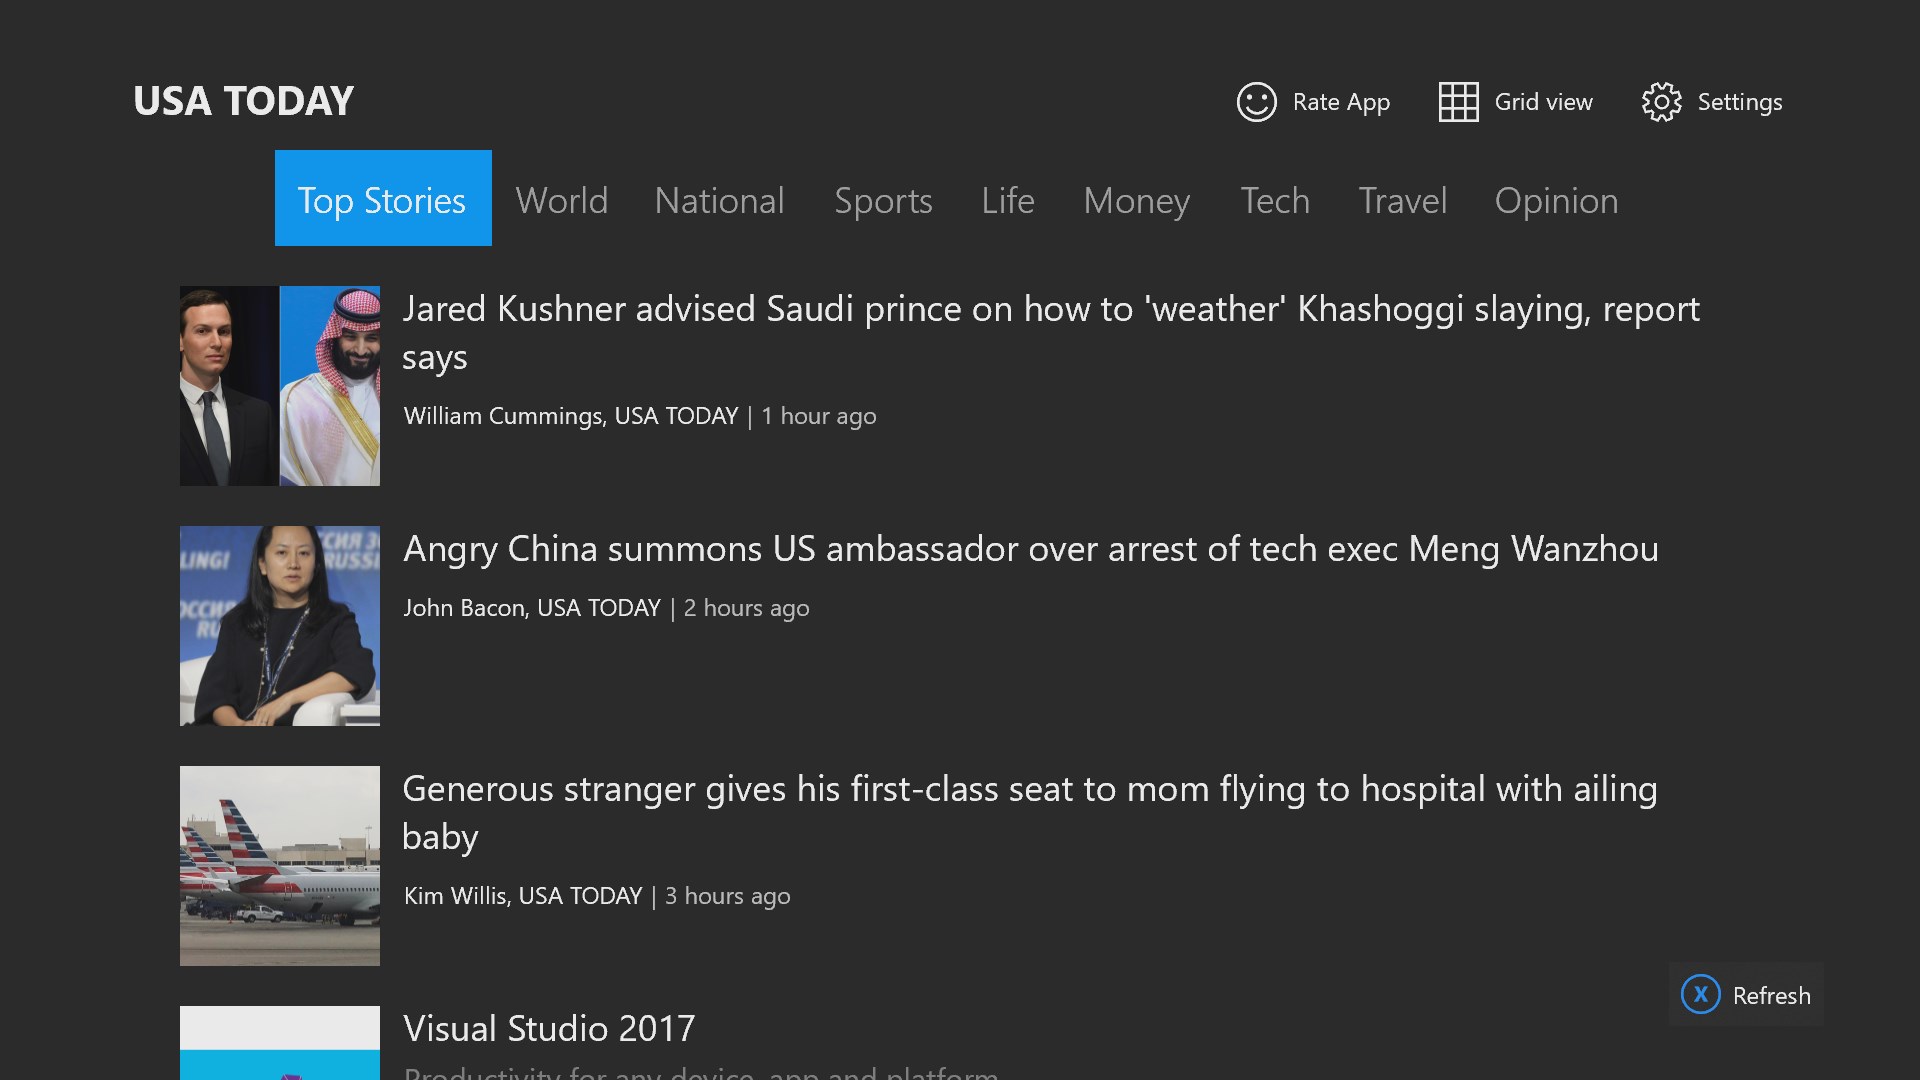Go to the Opinion tab

point(1556,201)
